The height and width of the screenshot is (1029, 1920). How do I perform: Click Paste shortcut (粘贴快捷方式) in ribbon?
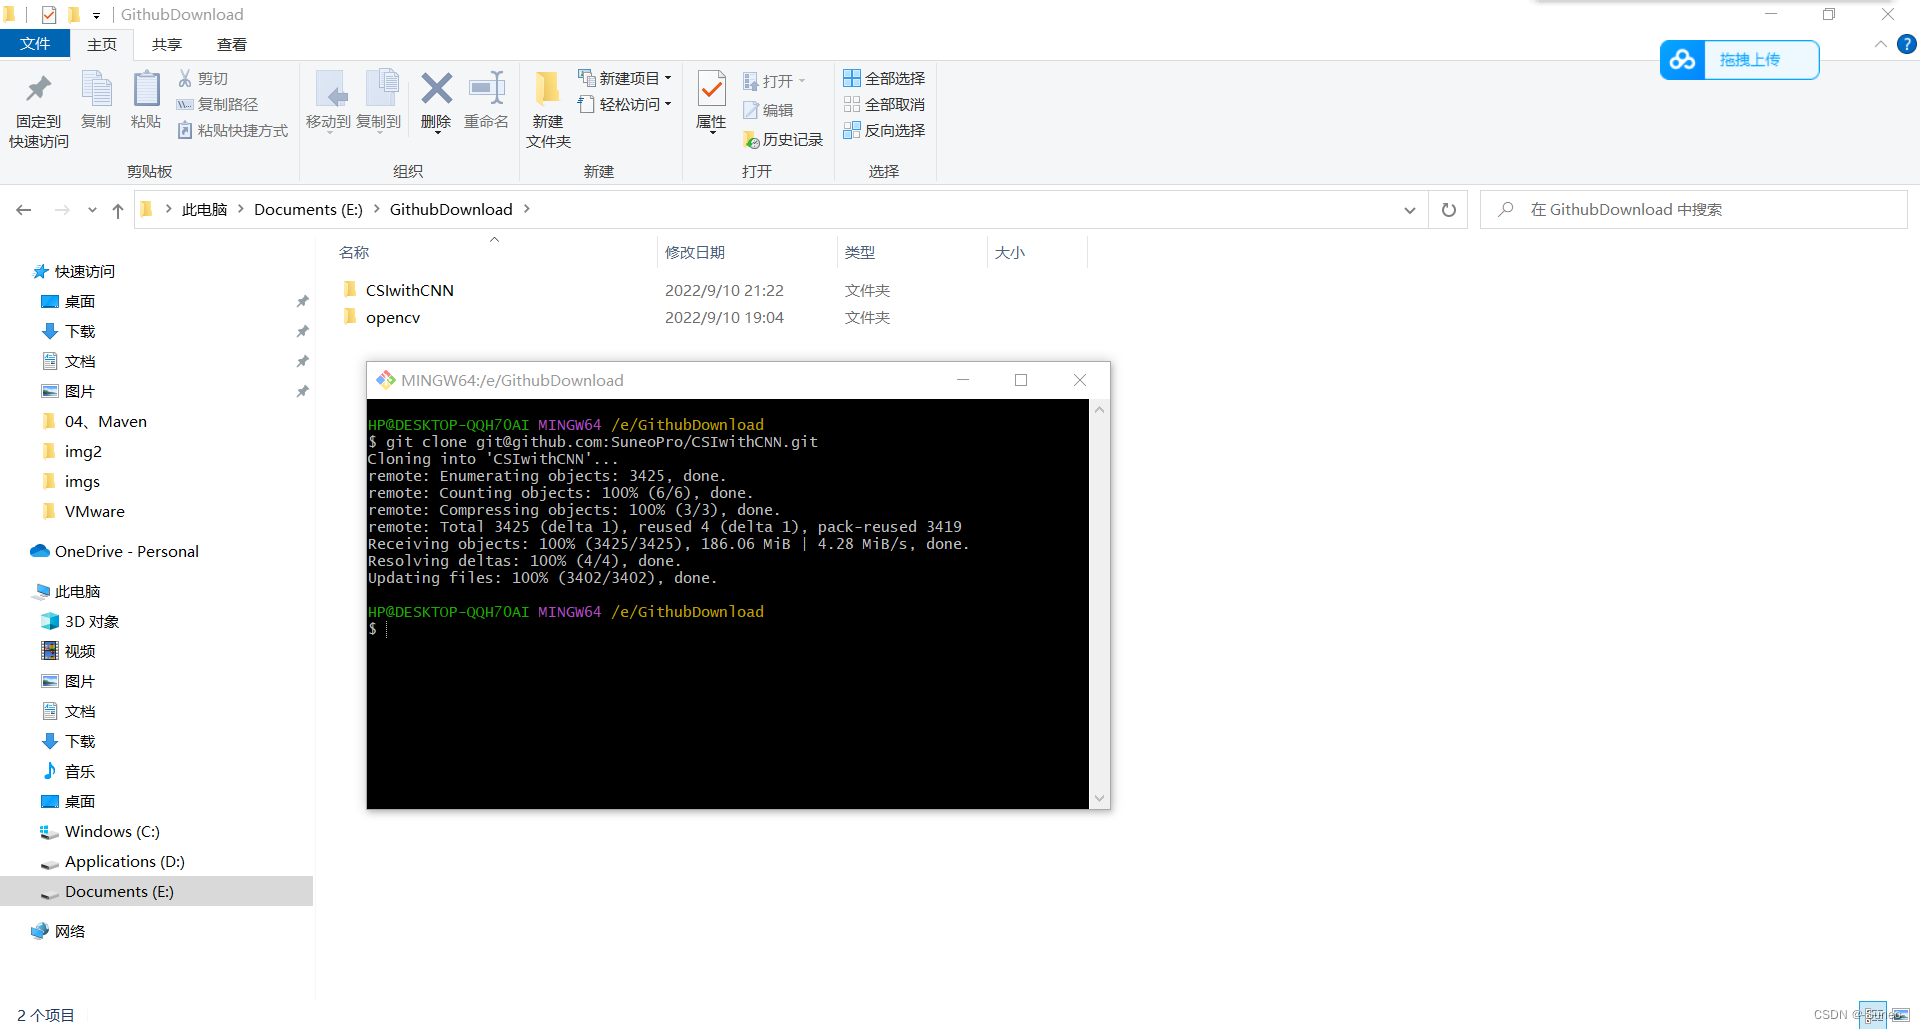233,130
